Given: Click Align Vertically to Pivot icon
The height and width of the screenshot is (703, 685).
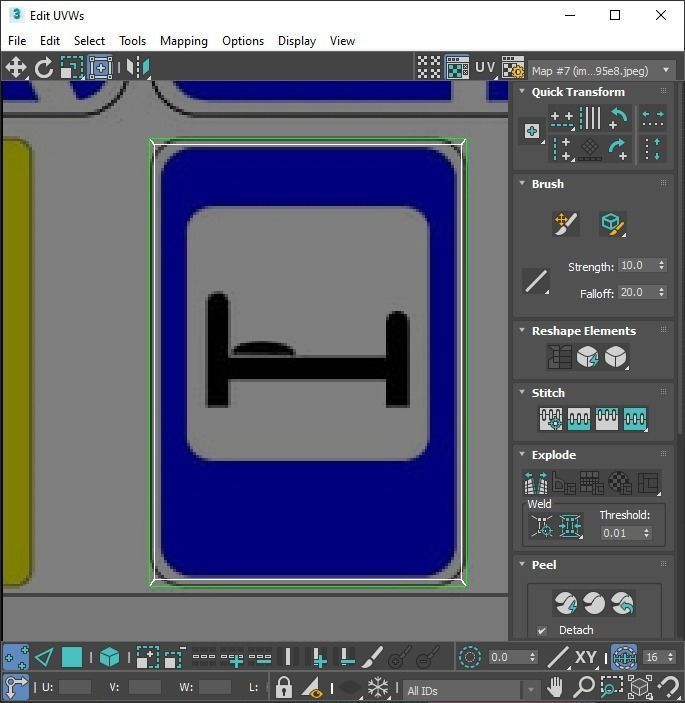Looking at the screenshot, I should click(x=562, y=149).
